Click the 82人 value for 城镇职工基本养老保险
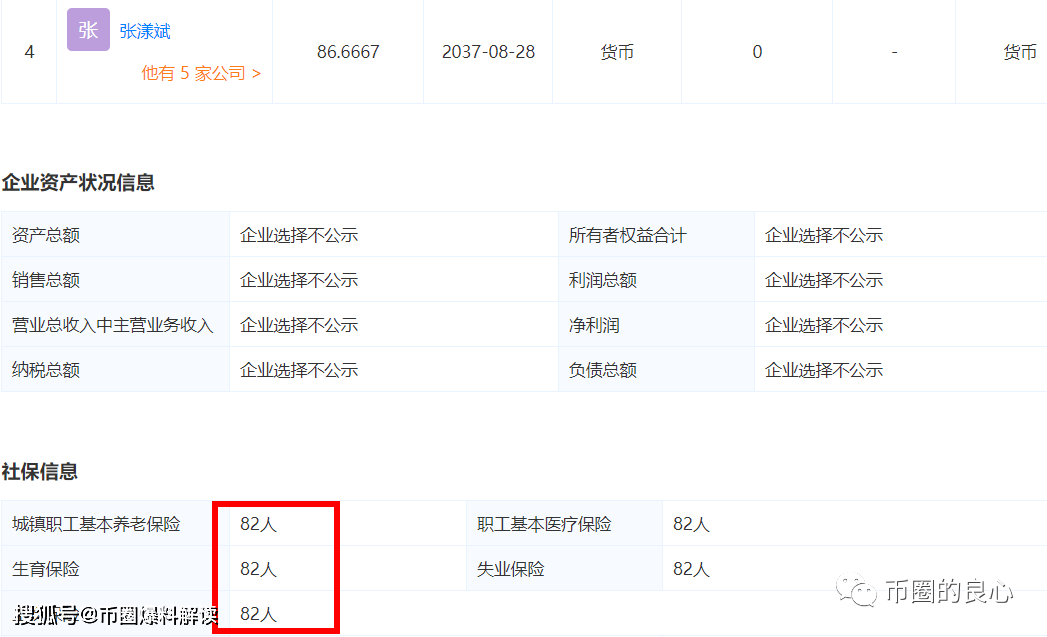The height and width of the screenshot is (637, 1047). coord(260,523)
